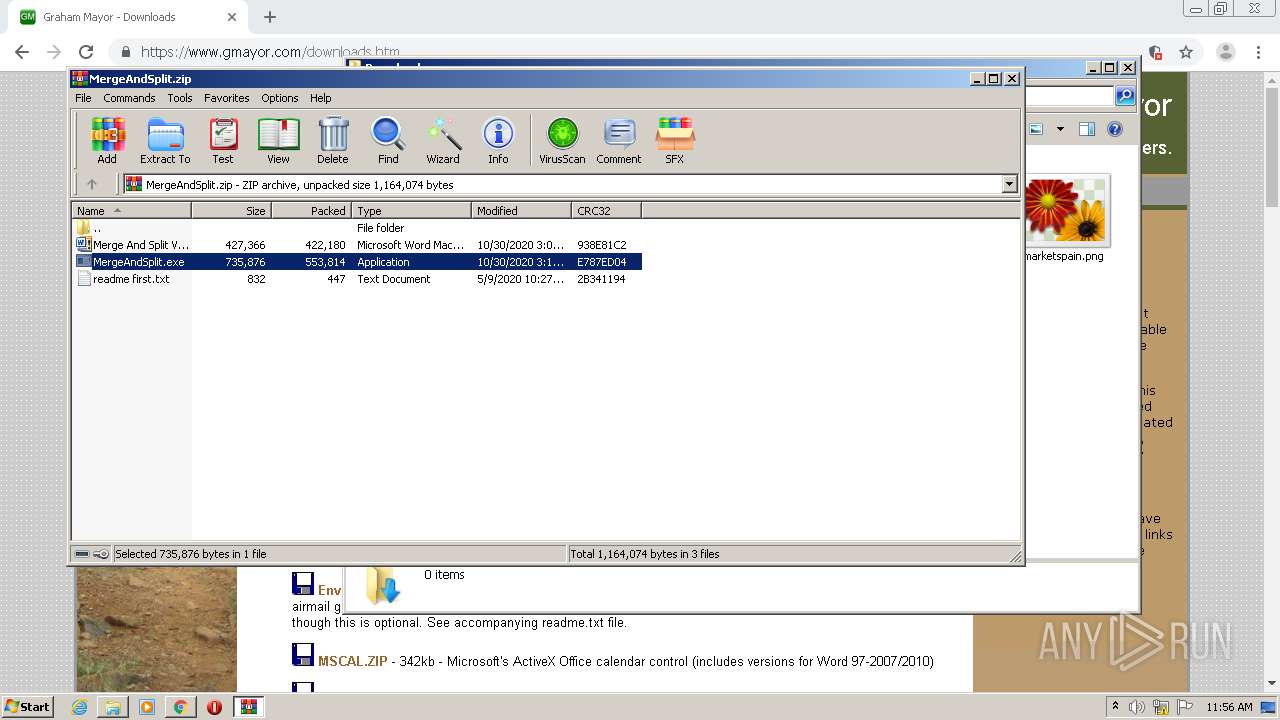Open the Options menu
The width and height of the screenshot is (1280, 720).
click(x=280, y=98)
